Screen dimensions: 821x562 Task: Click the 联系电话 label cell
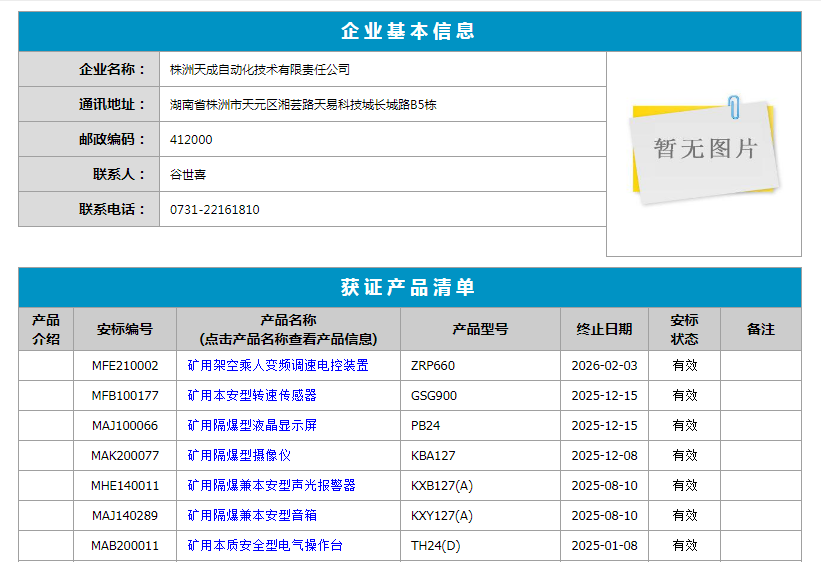click(89, 210)
